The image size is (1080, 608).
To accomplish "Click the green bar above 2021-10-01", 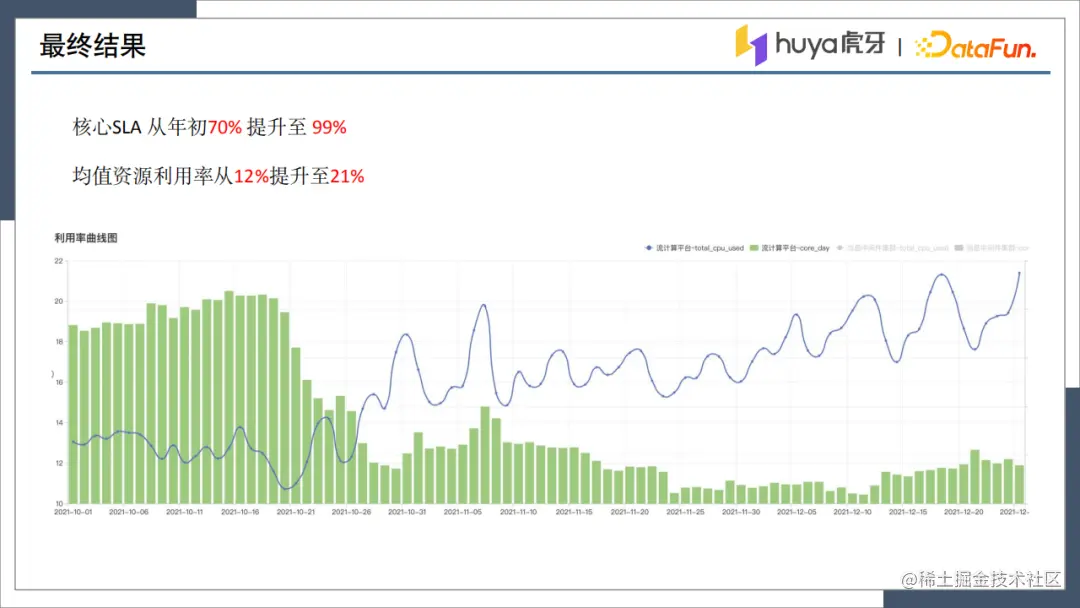I will coord(73,415).
